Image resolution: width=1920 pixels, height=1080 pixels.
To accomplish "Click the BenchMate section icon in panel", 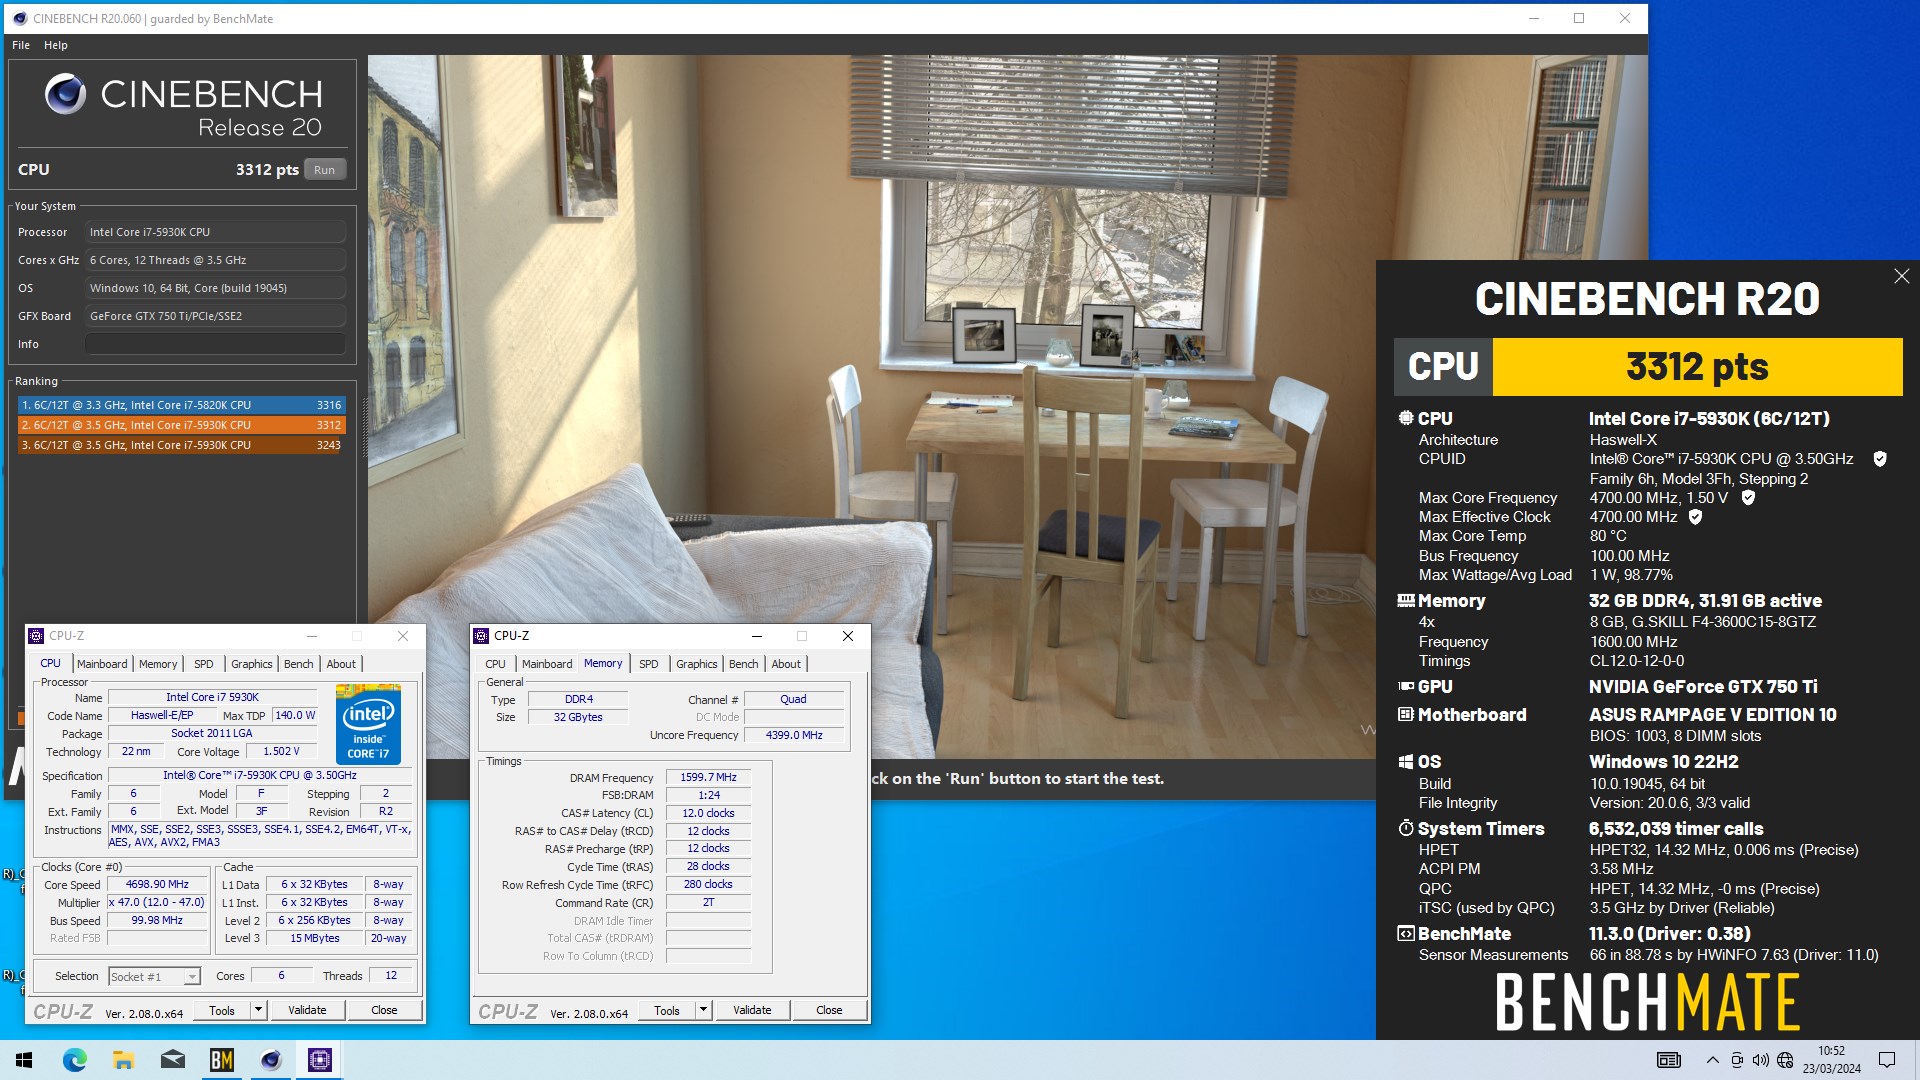I will pos(1406,933).
